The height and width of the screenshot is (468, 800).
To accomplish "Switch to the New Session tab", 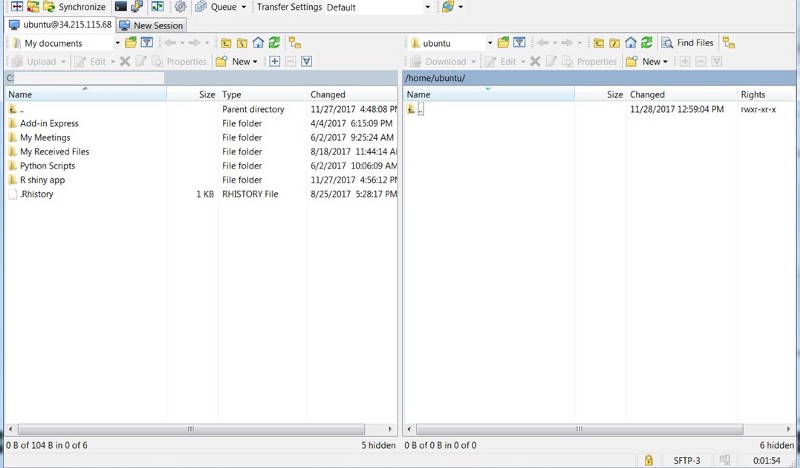I will coord(151,25).
